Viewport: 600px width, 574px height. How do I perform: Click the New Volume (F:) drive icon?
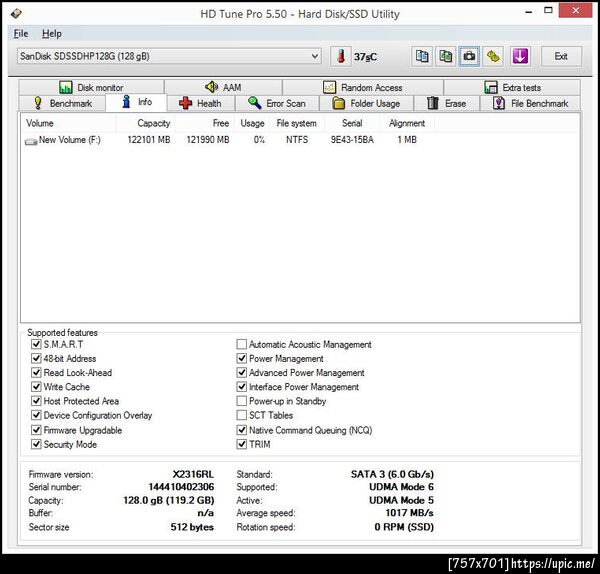pyautogui.click(x=31, y=141)
